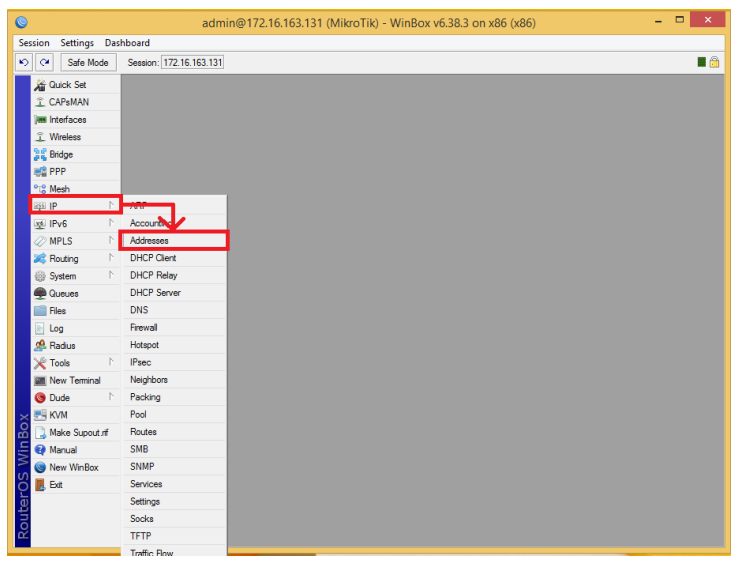Image resolution: width=739 pixels, height=563 pixels.
Task: Expand Routing submenu arrow
Action: (x=111, y=258)
